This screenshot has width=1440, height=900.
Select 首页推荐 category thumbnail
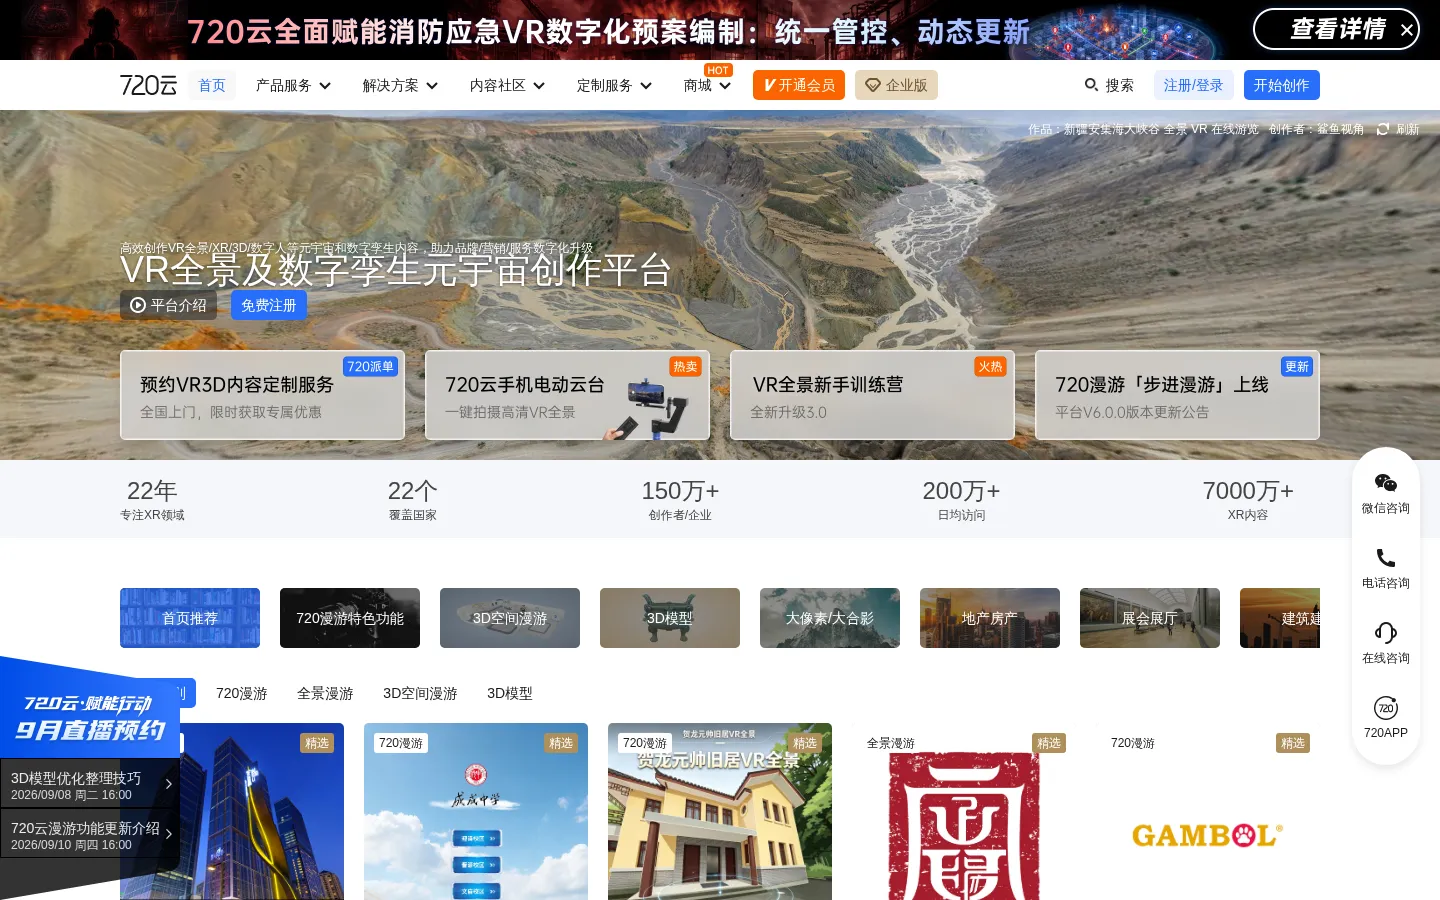(x=190, y=618)
